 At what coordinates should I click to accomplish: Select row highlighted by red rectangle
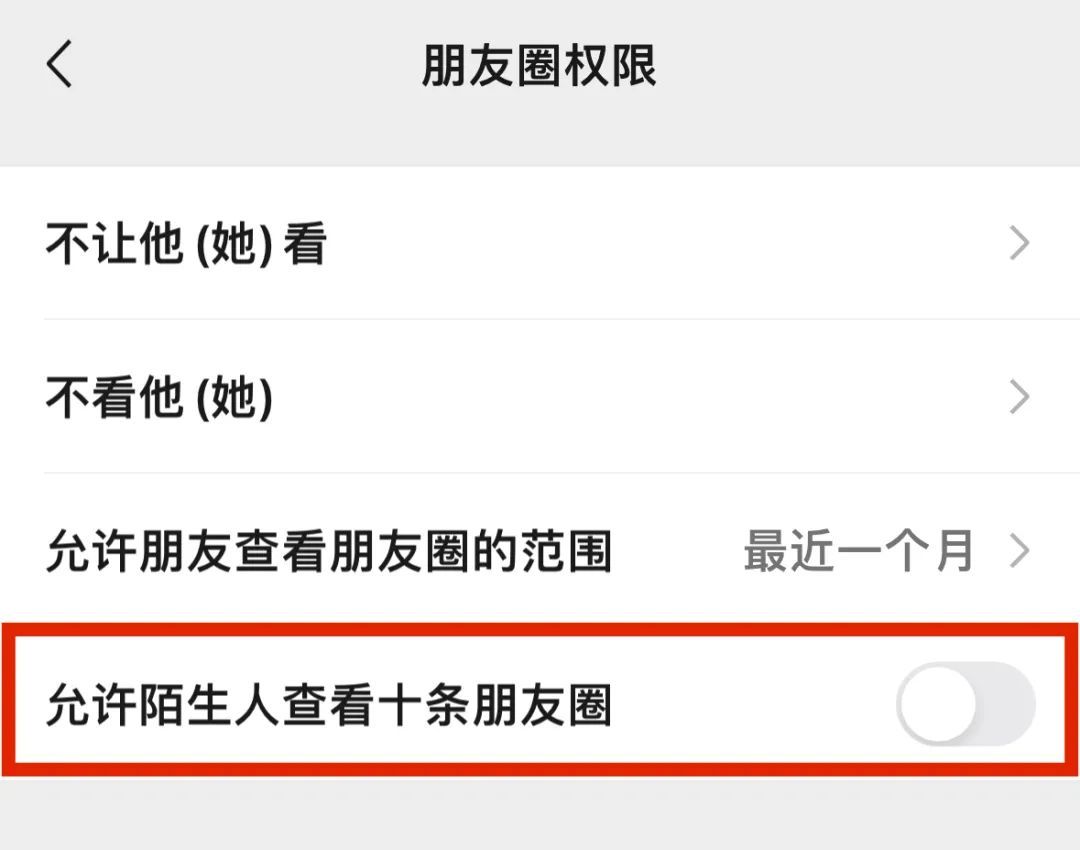(540, 703)
